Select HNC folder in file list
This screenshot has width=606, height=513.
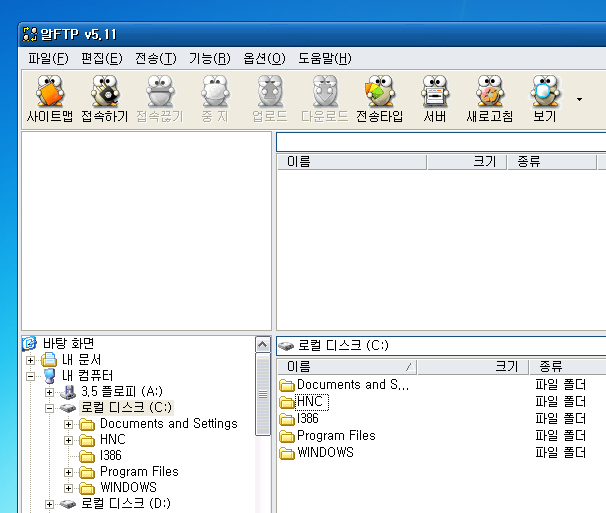(311, 402)
